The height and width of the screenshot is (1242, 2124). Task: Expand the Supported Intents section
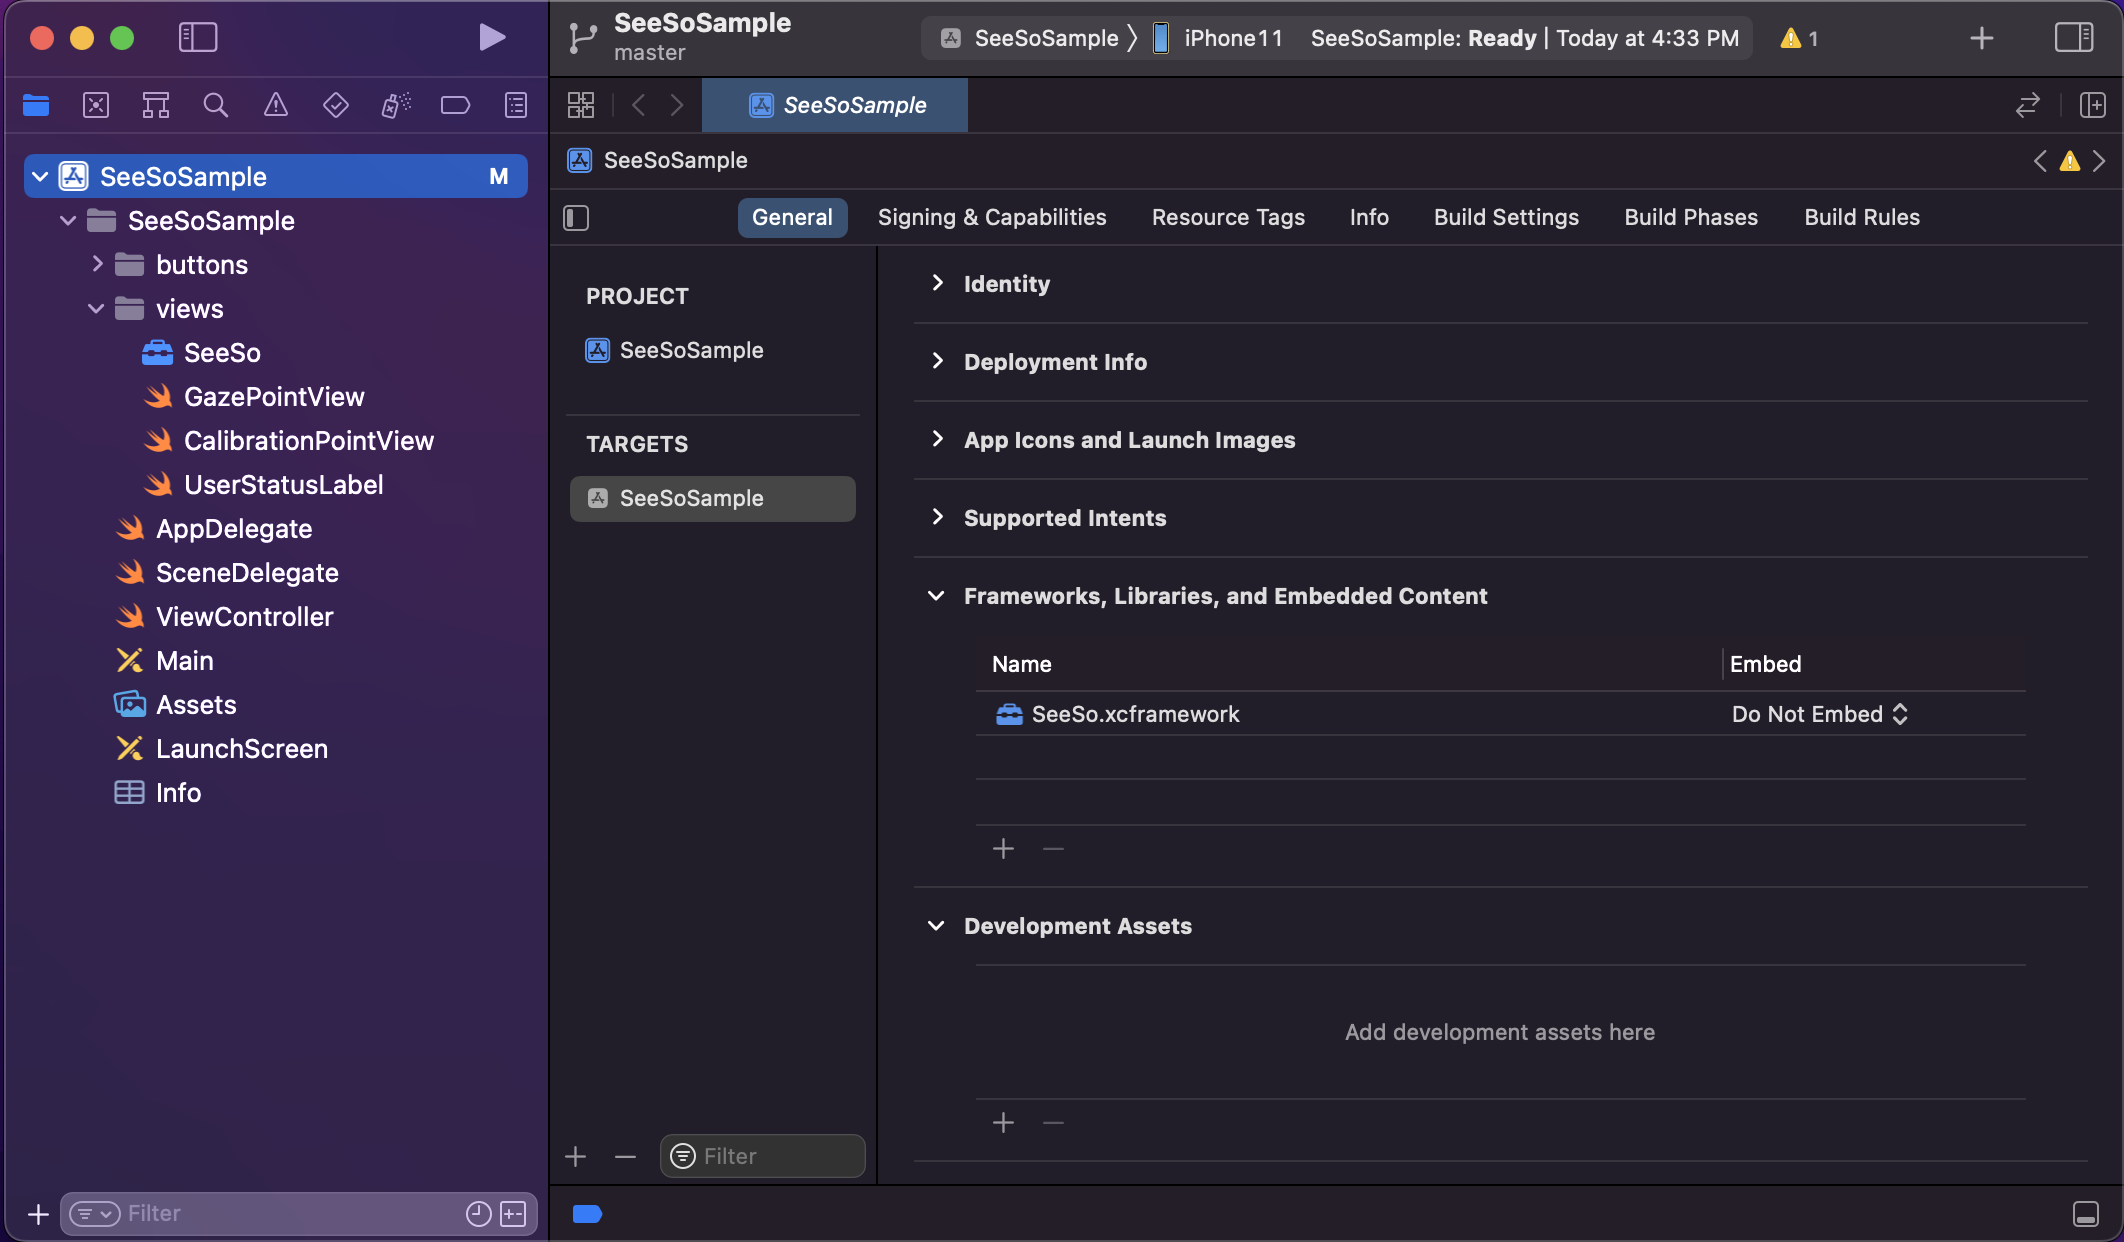[937, 517]
